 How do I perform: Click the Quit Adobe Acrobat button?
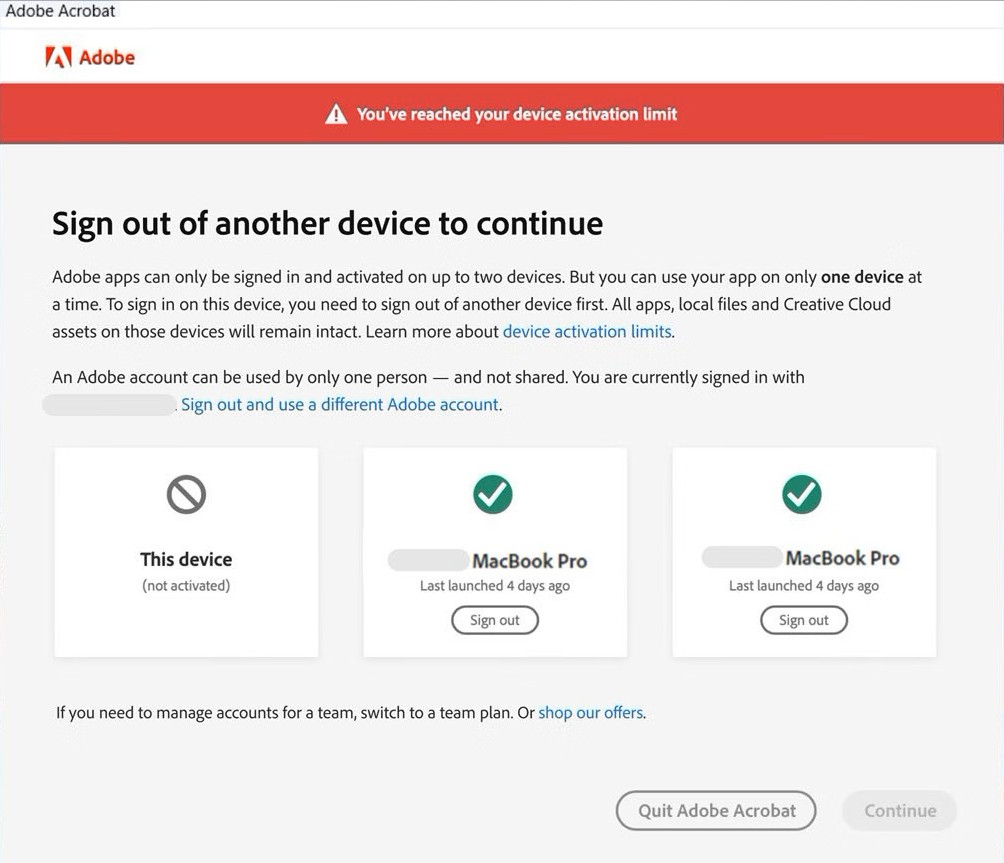pyautogui.click(x=716, y=811)
